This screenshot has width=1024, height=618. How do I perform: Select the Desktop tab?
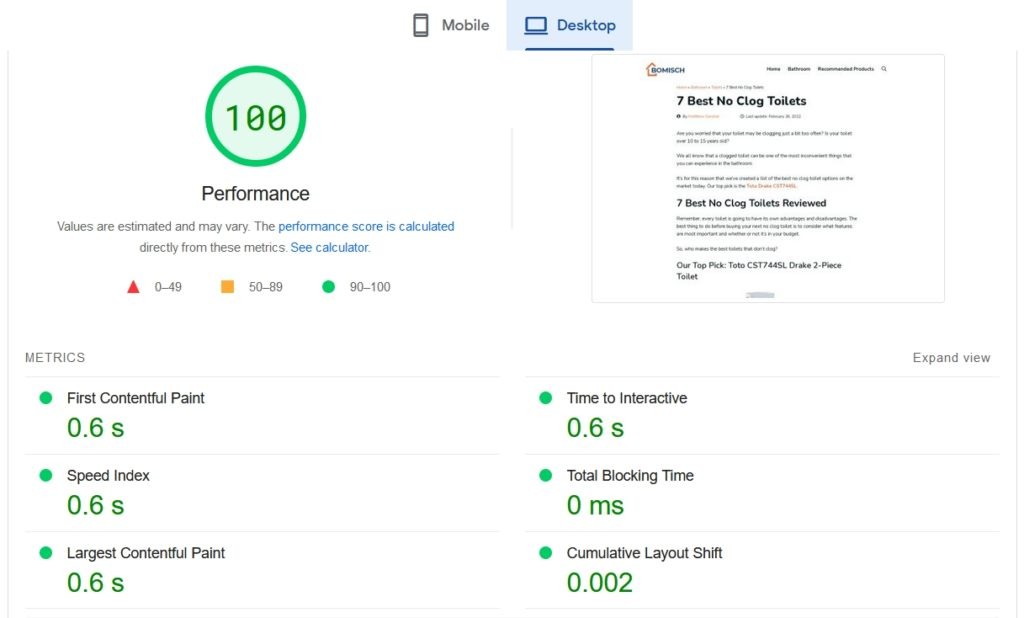(570, 25)
